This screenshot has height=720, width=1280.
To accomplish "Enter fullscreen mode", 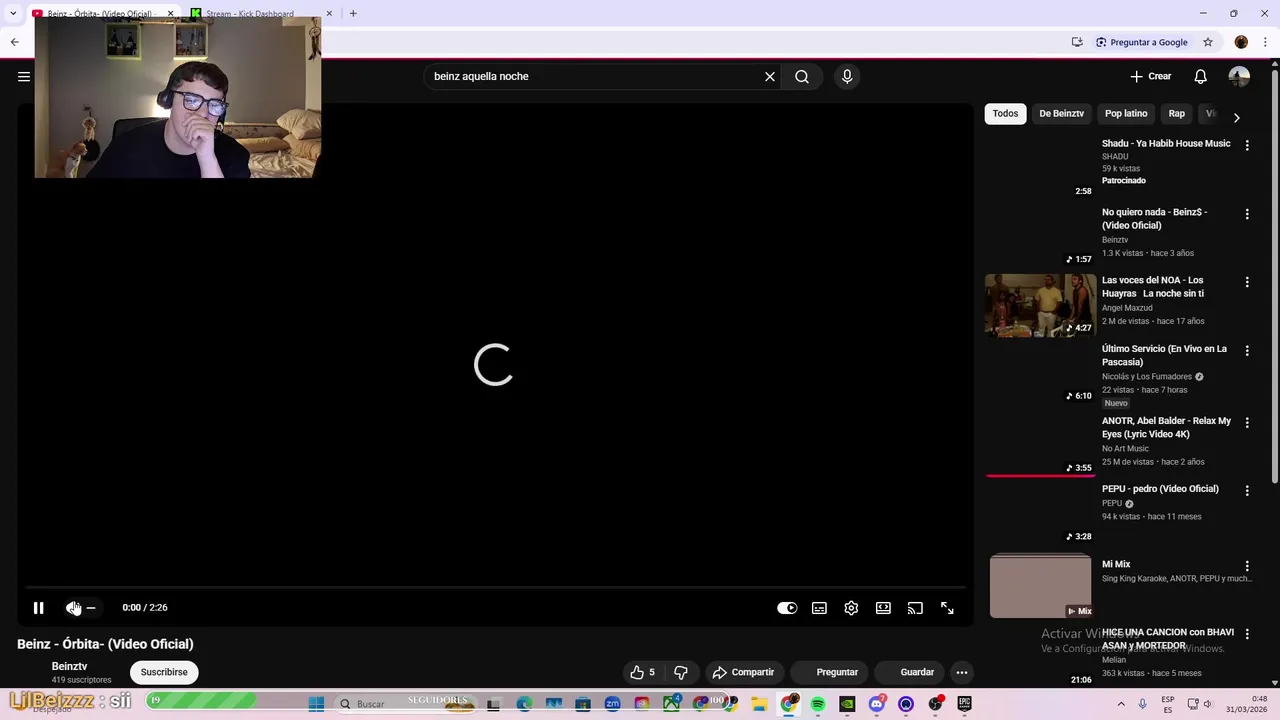I will coord(947,608).
